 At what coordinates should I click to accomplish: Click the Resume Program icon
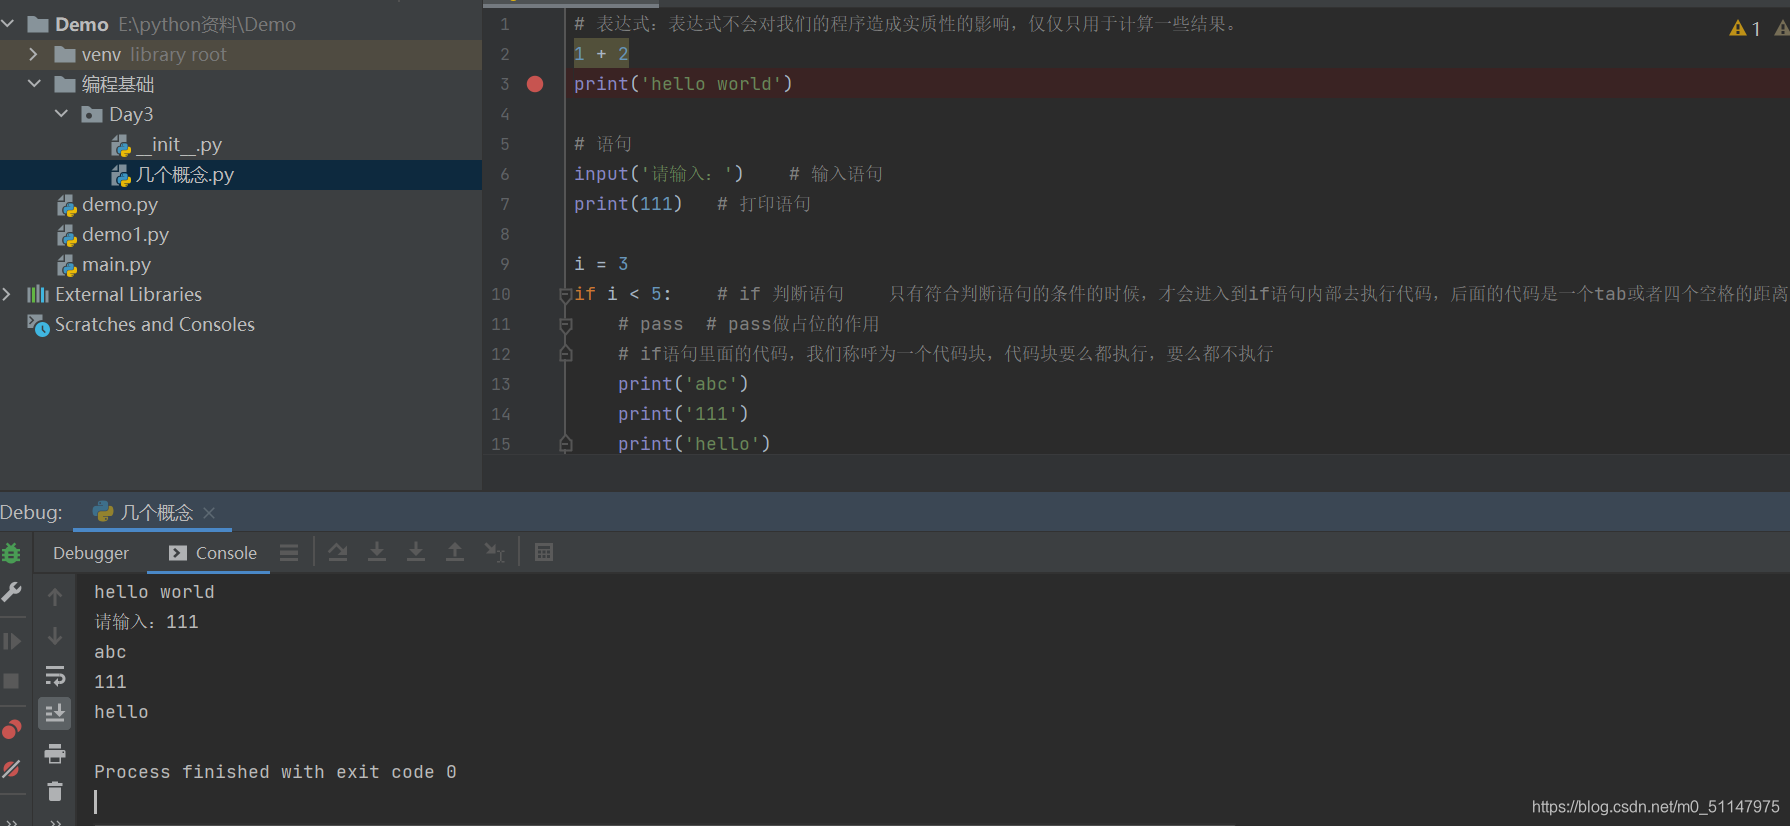coord(11,641)
